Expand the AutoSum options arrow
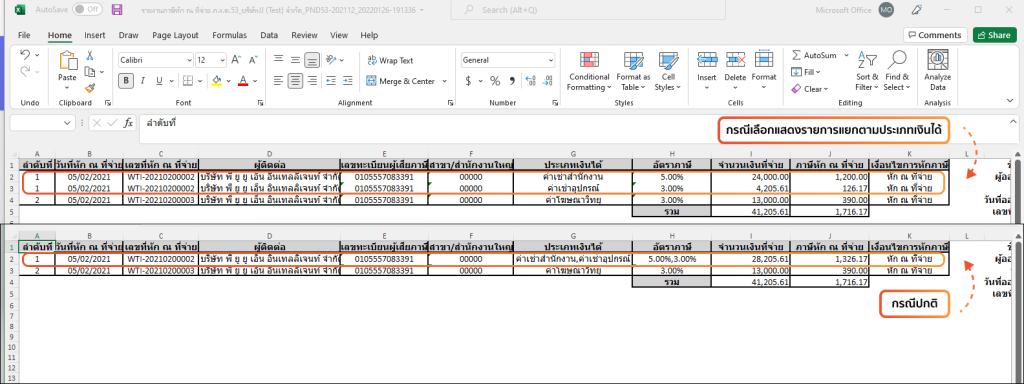The width and height of the screenshot is (1024, 384). (846, 56)
